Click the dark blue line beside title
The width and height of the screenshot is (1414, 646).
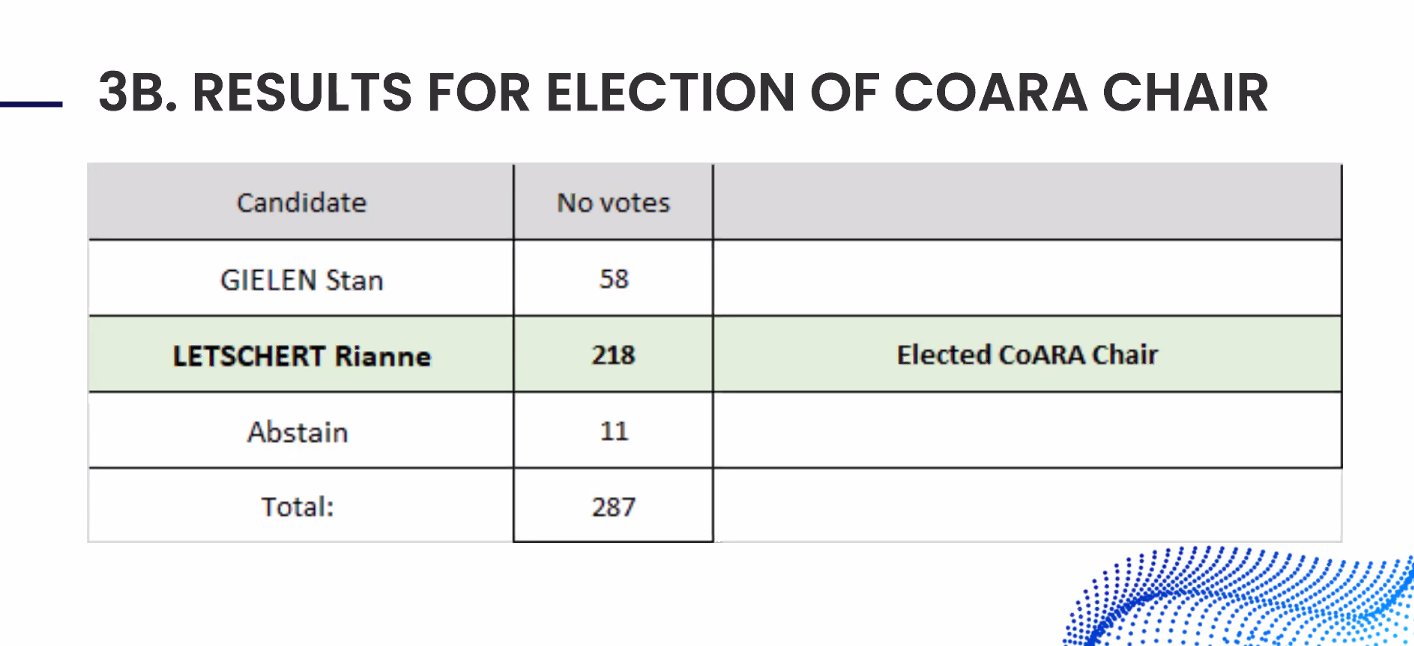pos(30,103)
